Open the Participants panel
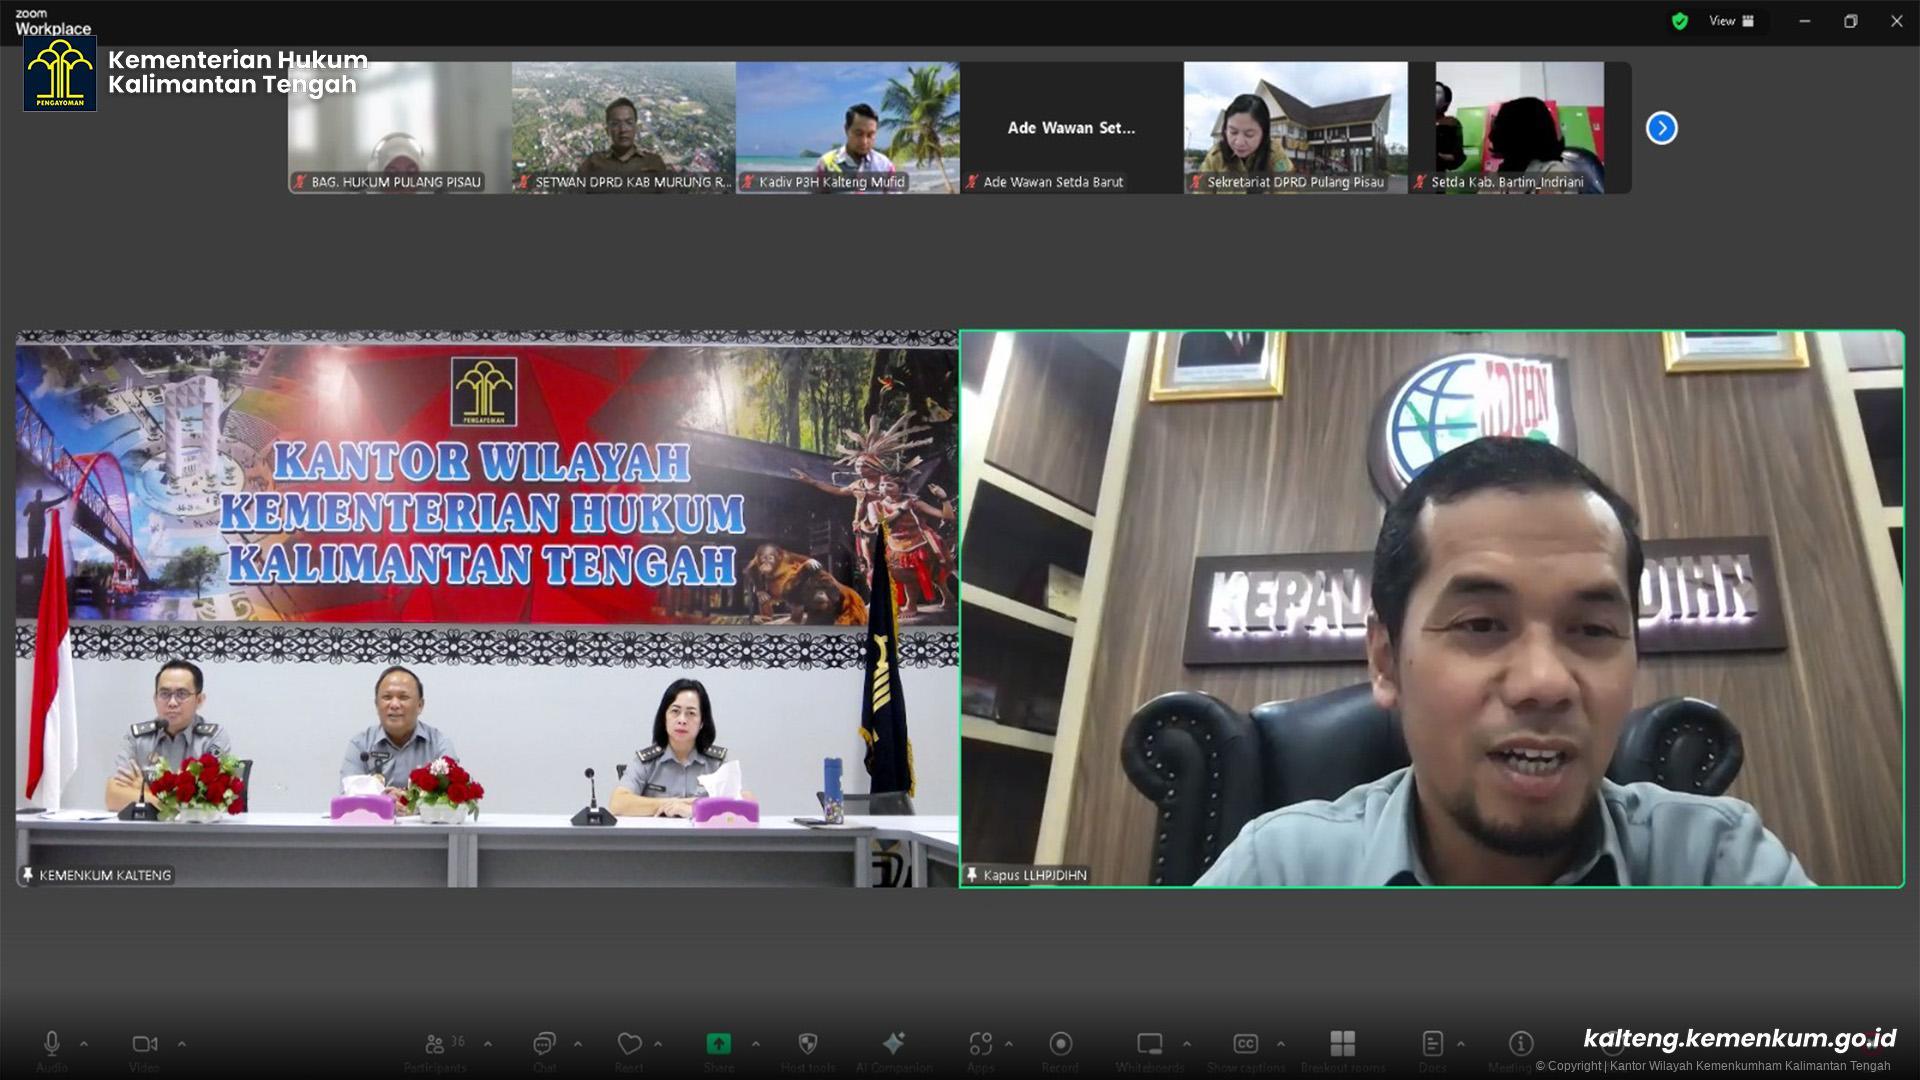The height and width of the screenshot is (1080, 1920). pos(435,1044)
